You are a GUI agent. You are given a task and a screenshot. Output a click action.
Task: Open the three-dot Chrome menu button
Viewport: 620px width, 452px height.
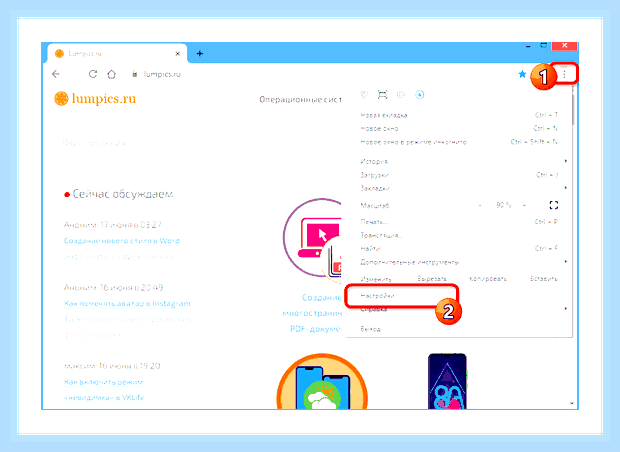pos(565,74)
